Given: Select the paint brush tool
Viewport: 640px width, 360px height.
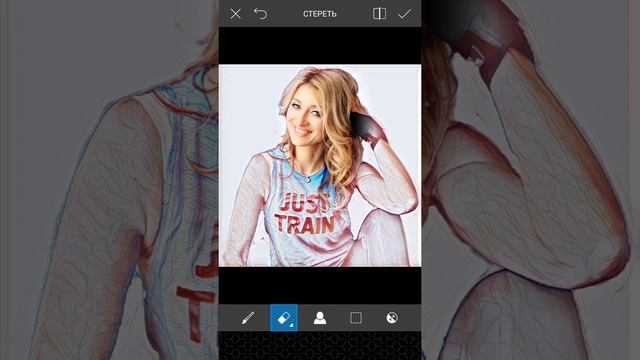Looking at the screenshot, I should [248, 318].
